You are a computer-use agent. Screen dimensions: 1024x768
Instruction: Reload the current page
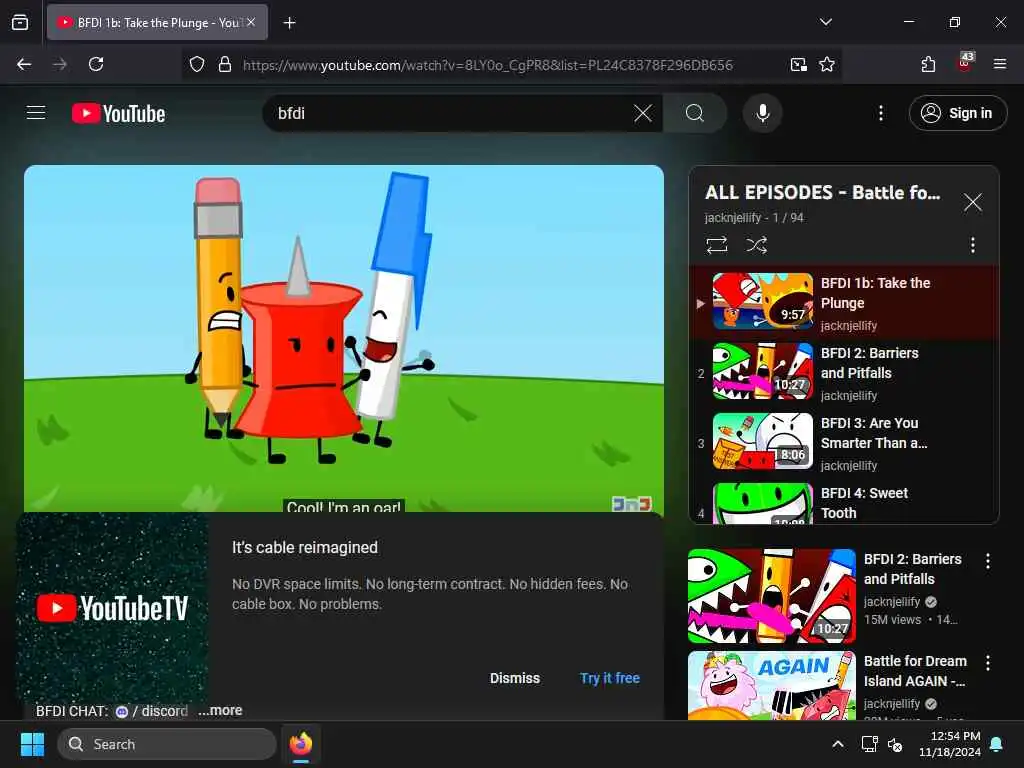click(96, 64)
